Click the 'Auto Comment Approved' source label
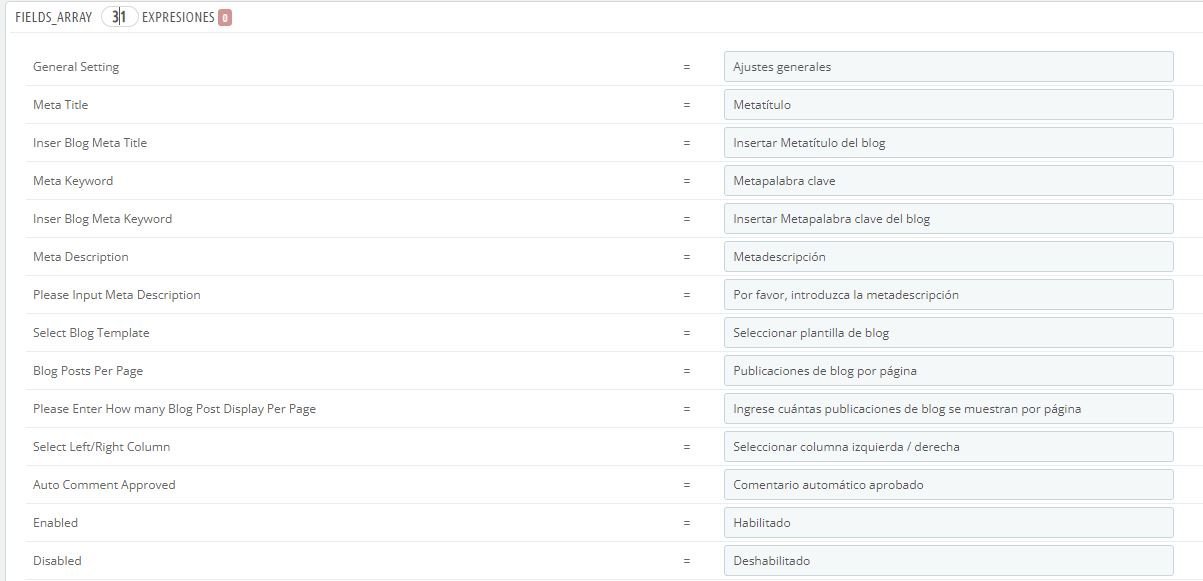The image size is (1203, 581). [104, 485]
